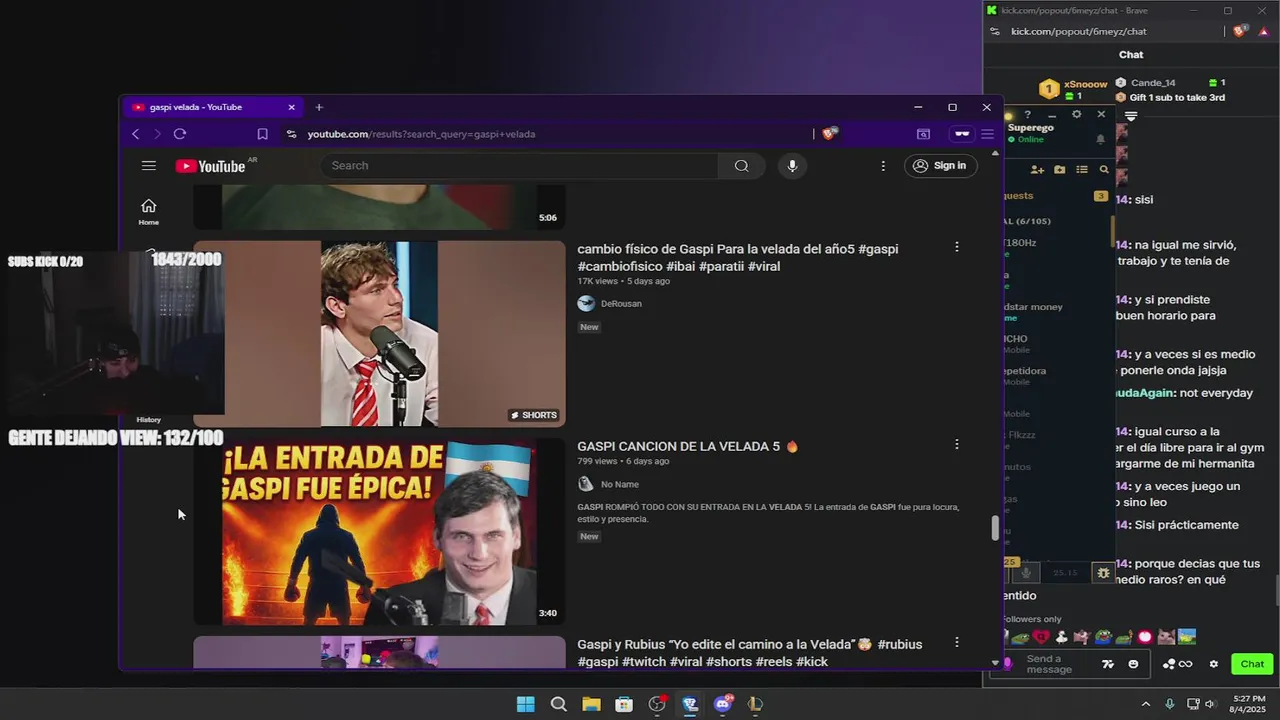Open Brave Shields lion icon in YouTube window
The width and height of the screenshot is (1280, 720).
pos(829,133)
